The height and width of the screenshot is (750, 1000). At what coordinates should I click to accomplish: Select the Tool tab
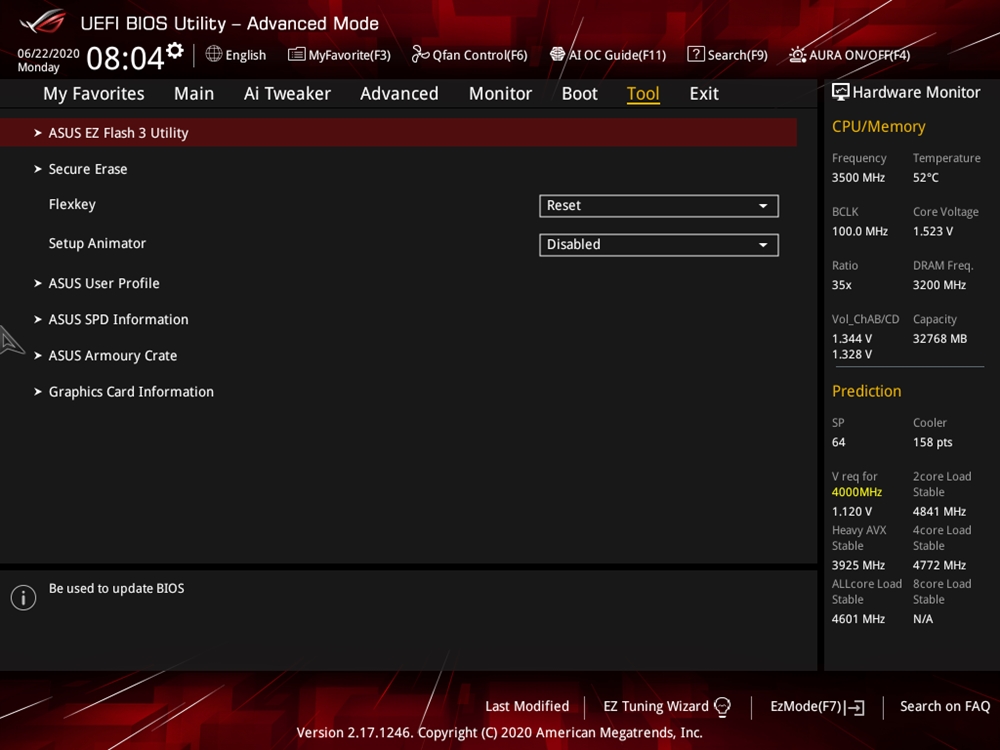tap(643, 94)
